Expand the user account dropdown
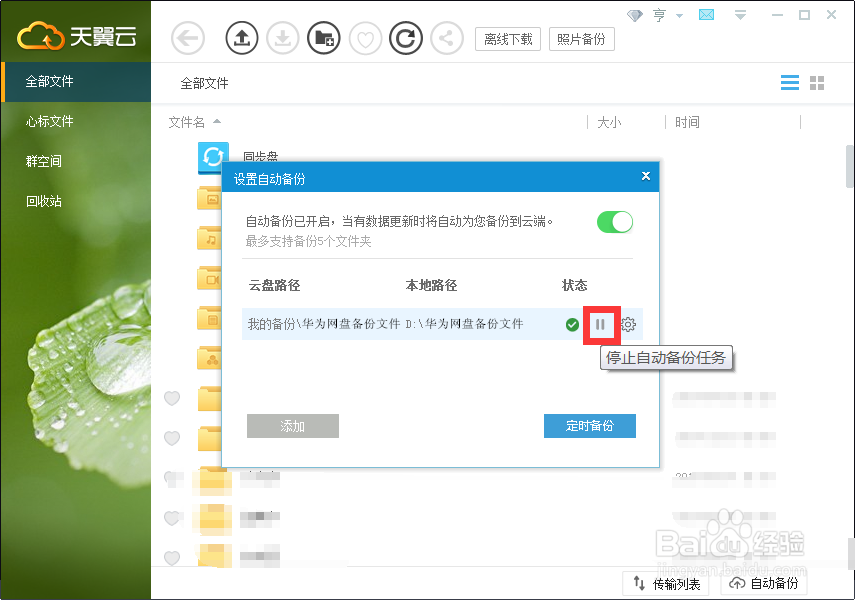855x600 pixels. (670, 16)
